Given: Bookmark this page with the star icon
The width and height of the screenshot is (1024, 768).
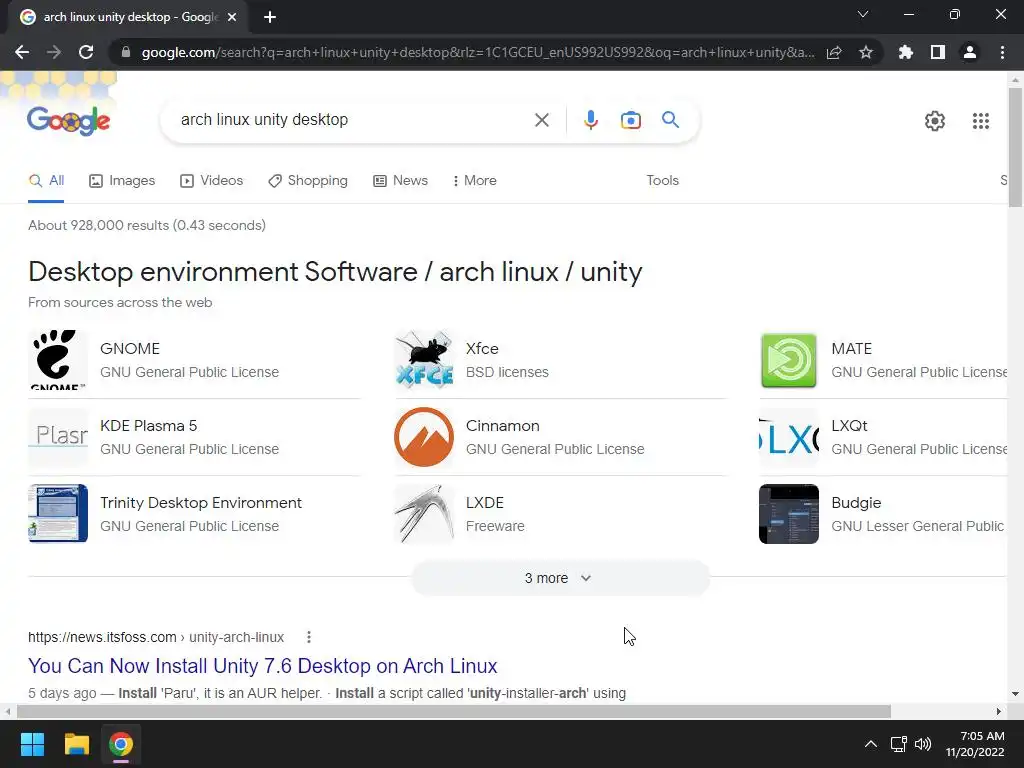Looking at the screenshot, I should point(866,52).
